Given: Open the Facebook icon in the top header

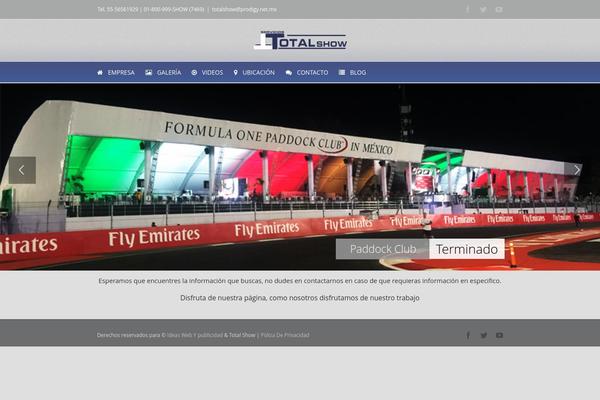Looking at the screenshot, I should coord(468,9).
